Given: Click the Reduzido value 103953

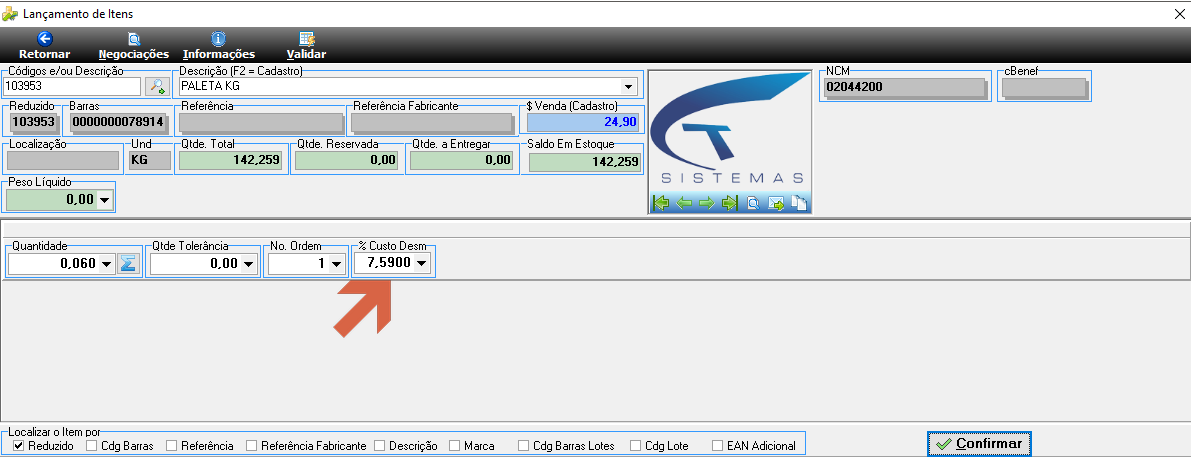Looking at the screenshot, I should pos(34,121).
